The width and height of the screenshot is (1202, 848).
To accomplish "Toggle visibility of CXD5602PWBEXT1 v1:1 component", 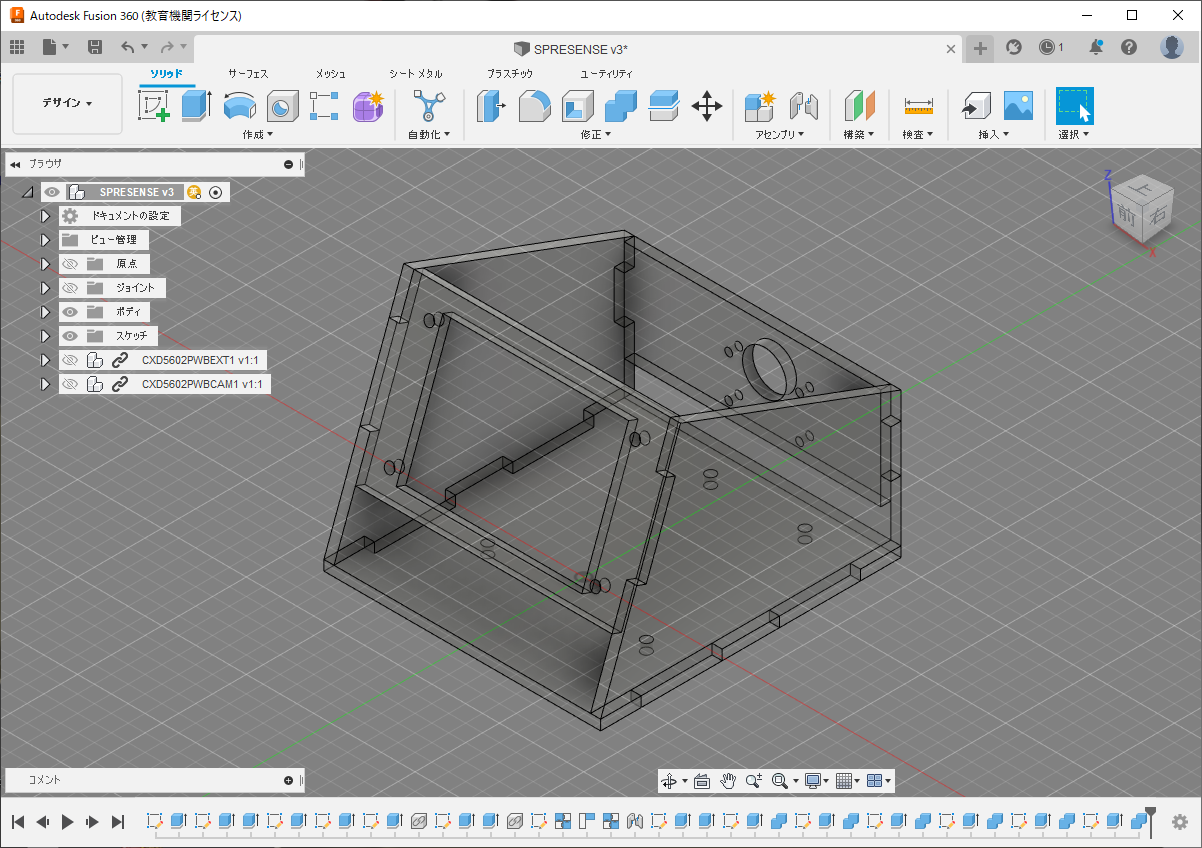I will [x=70, y=360].
